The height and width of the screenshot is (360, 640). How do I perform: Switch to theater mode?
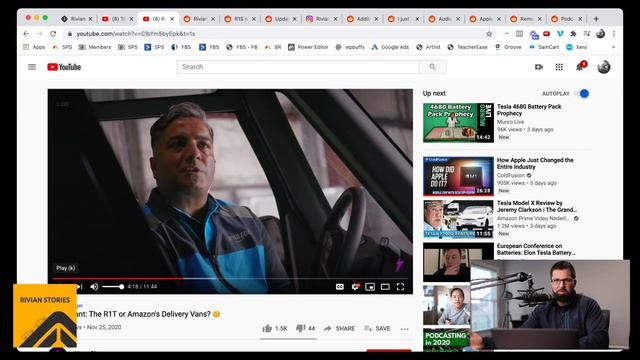(x=385, y=287)
